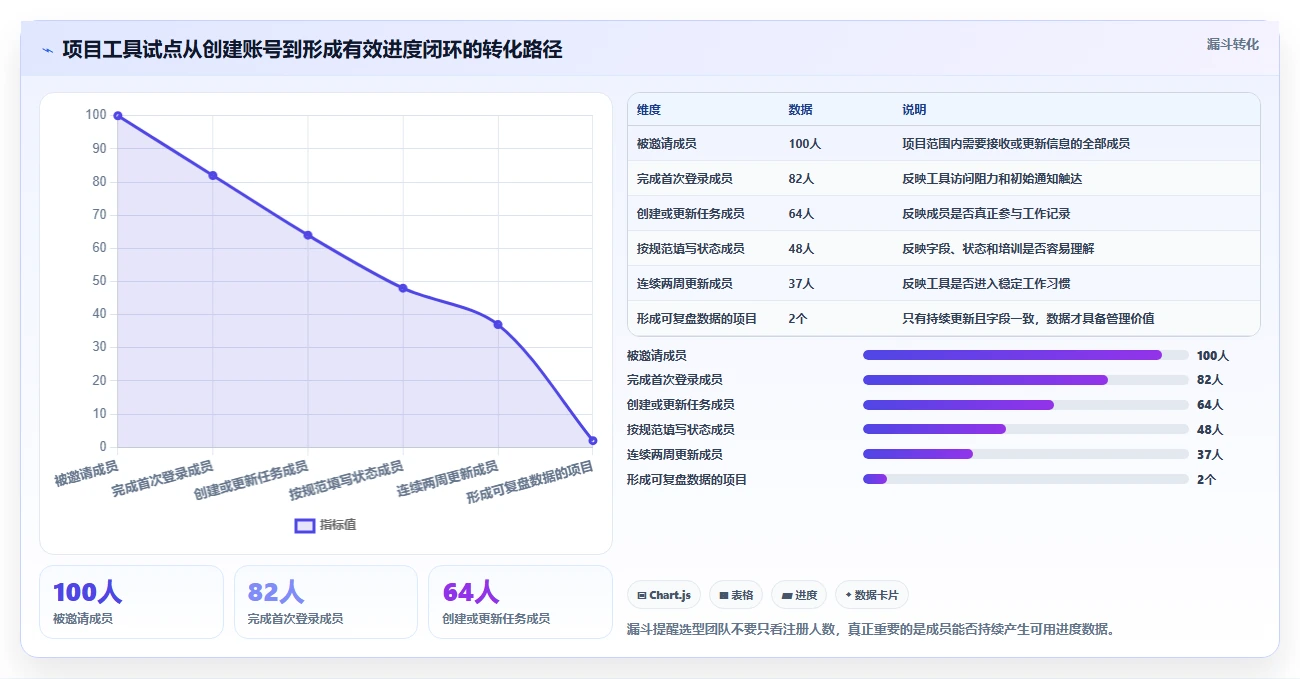1300x679 pixels.
Task: Click the 维度 table column header
Action: 649,110
